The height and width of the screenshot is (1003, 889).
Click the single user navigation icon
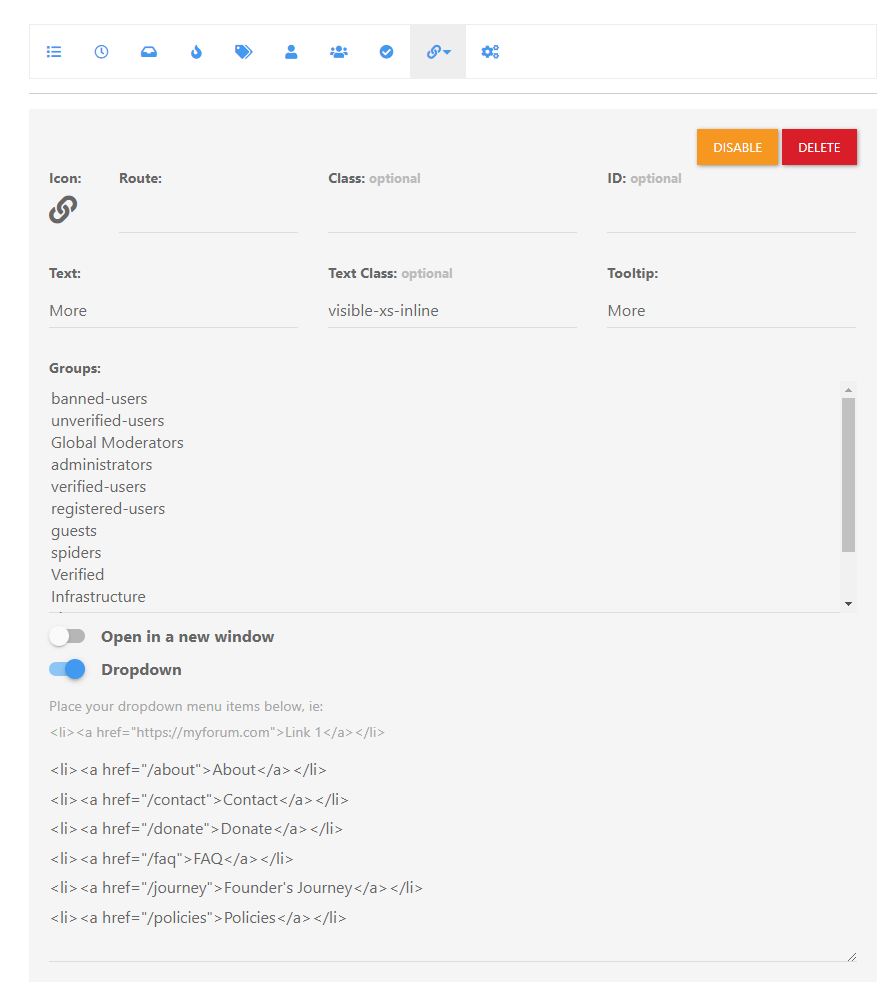click(291, 52)
